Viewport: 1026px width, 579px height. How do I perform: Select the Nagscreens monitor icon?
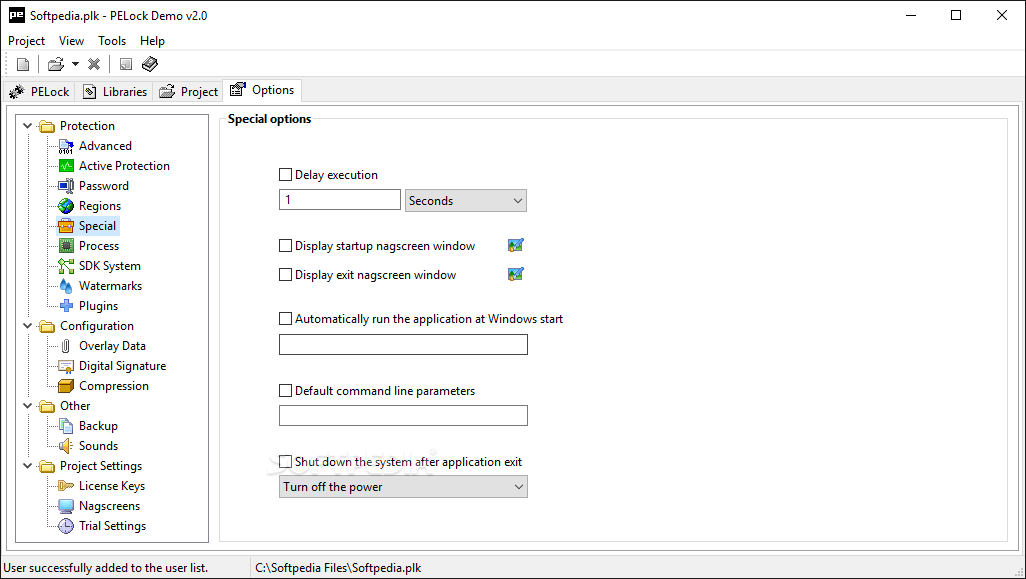[66, 506]
